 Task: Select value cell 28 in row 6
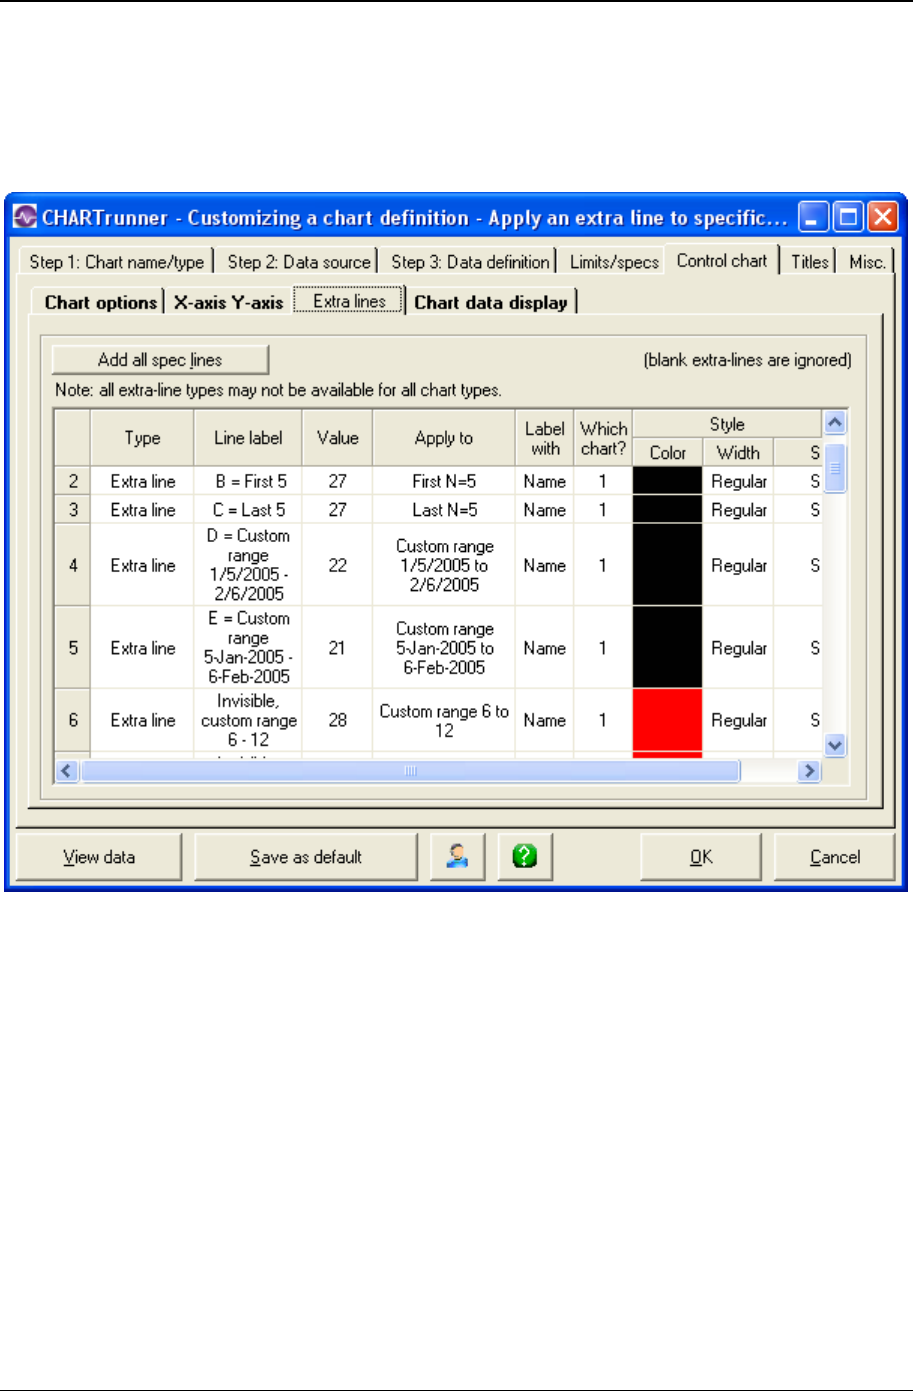point(337,720)
